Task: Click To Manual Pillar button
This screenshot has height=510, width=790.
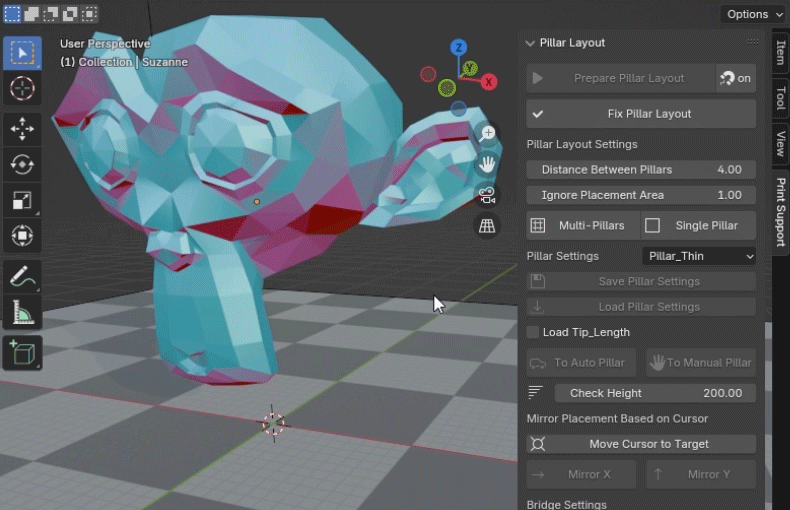Action: [701, 363]
